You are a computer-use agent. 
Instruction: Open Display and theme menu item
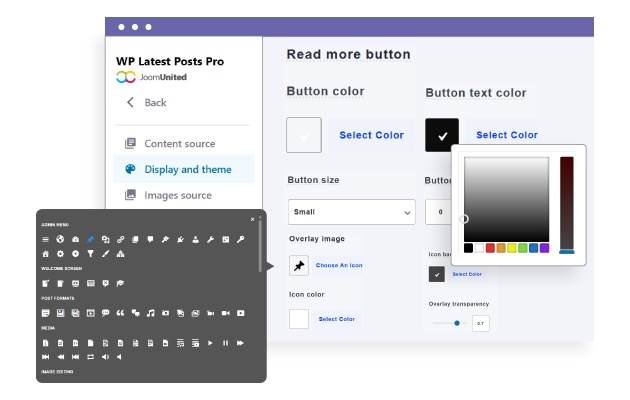point(184,169)
